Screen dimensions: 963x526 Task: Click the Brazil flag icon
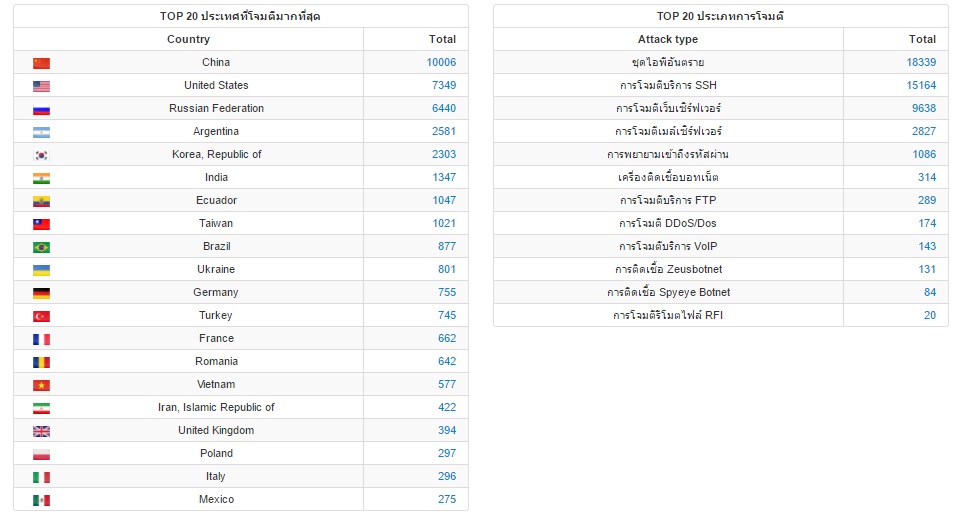(41, 247)
